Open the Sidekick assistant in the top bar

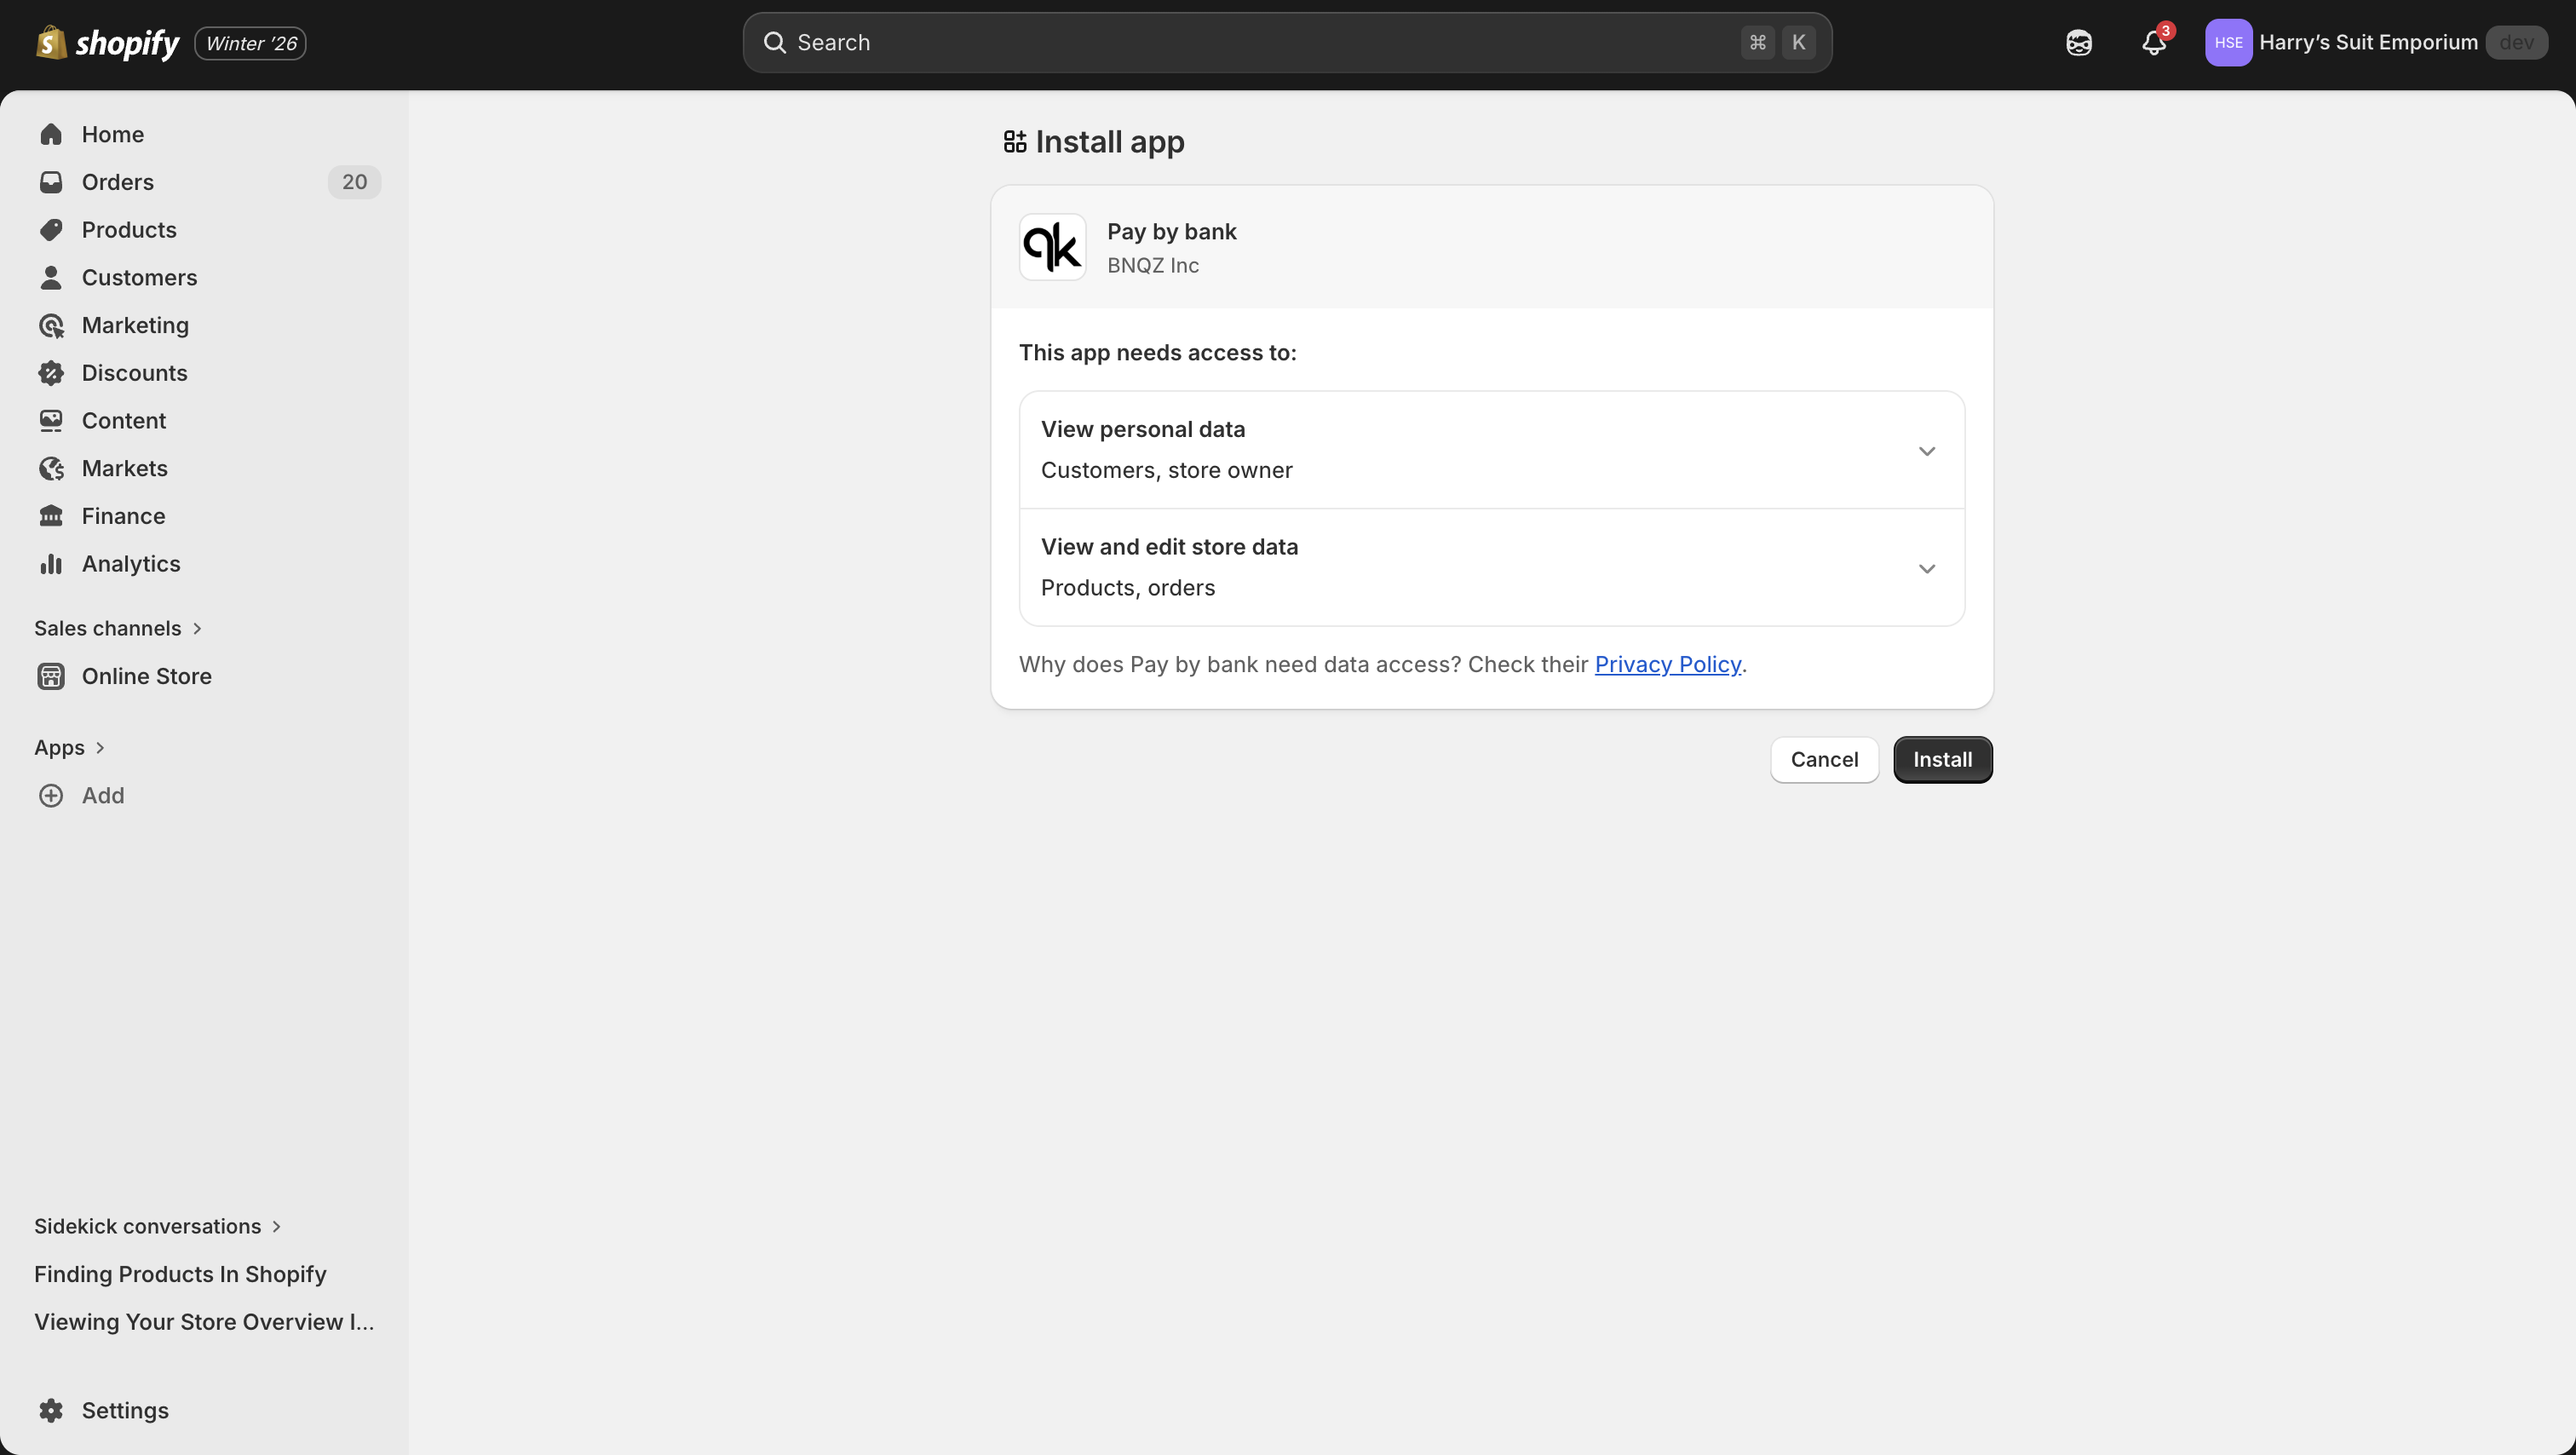pyautogui.click(x=2079, y=42)
